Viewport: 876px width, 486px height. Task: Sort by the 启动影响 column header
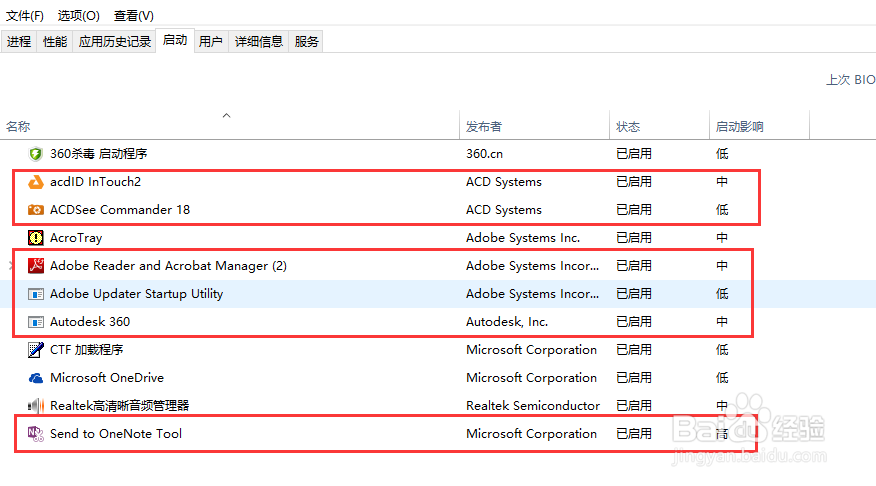click(x=740, y=127)
